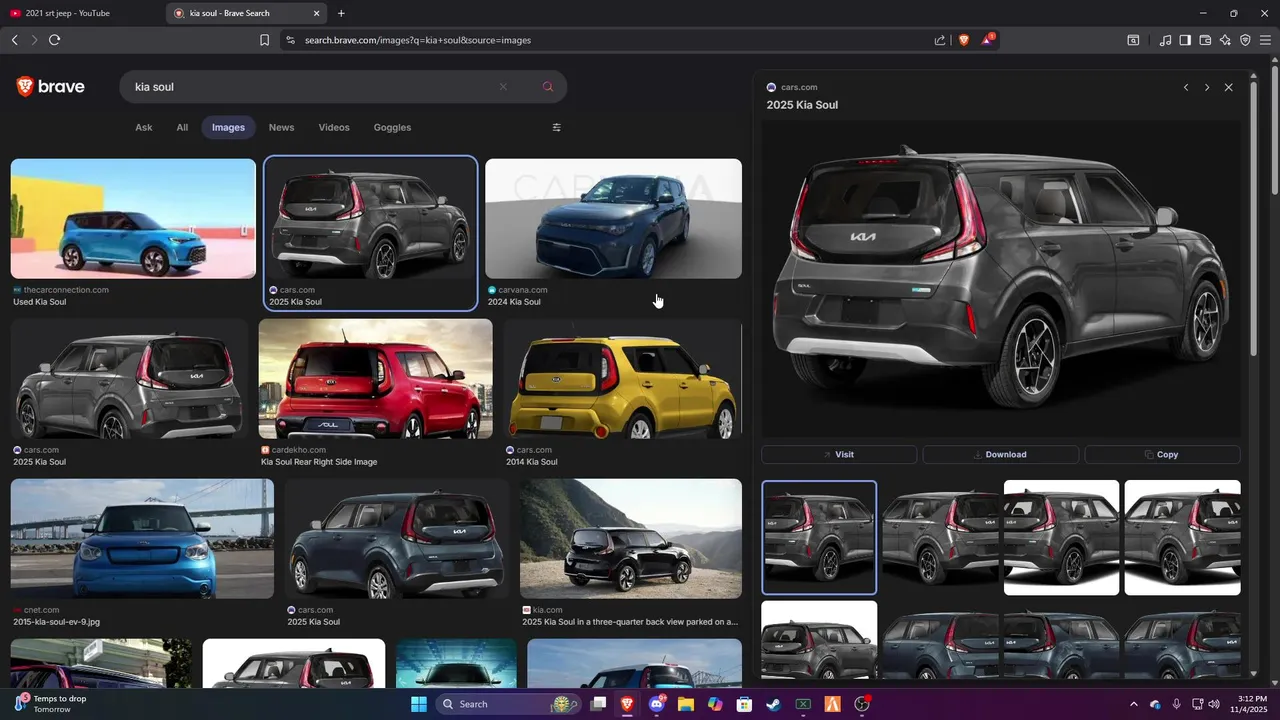This screenshot has height=720, width=1280.
Task: Show previous image in preview panel
Action: click(x=1186, y=88)
